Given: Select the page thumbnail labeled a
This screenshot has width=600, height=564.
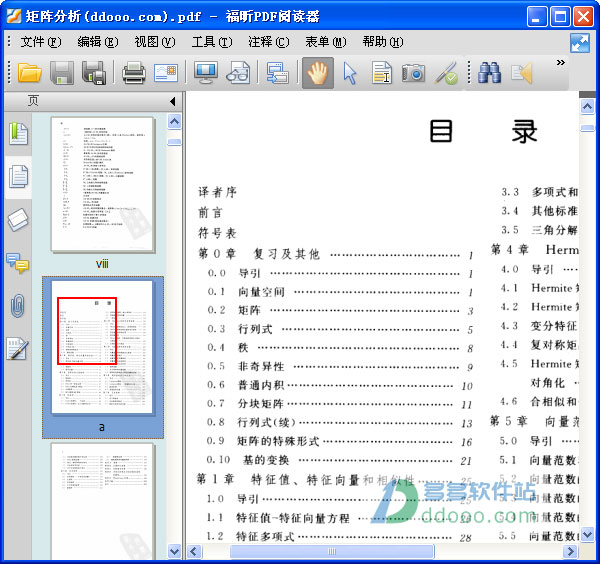Looking at the screenshot, I should tap(103, 347).
